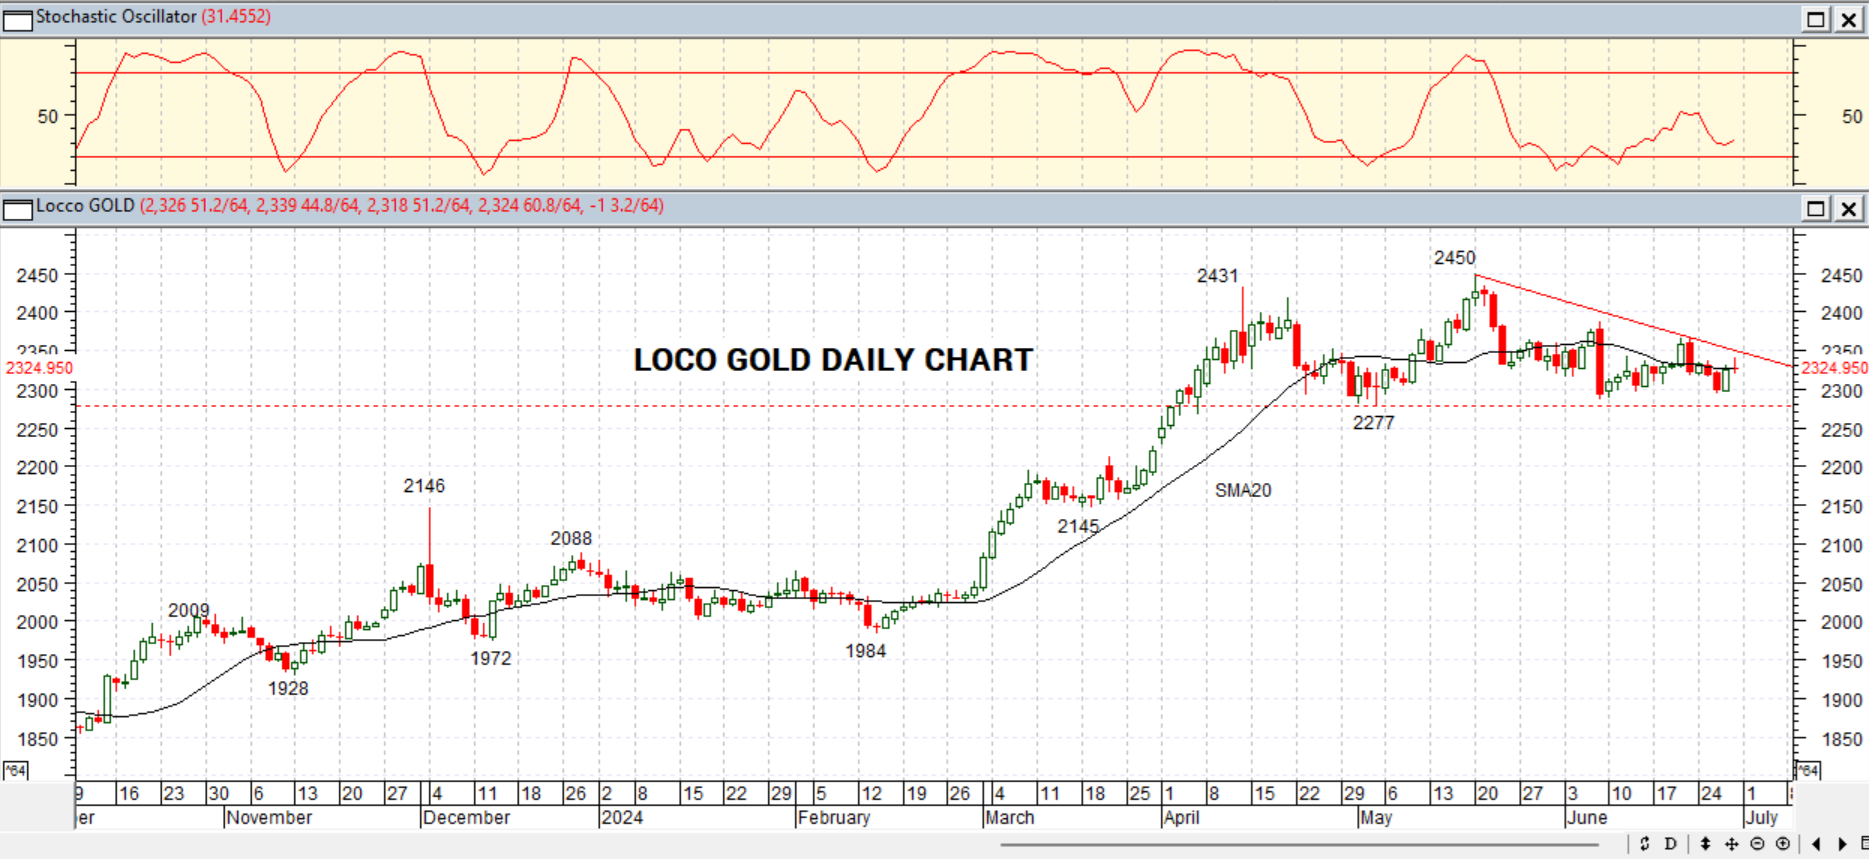1869x859 pixels.
Task: Click the stochastic value '(31.4552)' in title
Action: (236, 17)
